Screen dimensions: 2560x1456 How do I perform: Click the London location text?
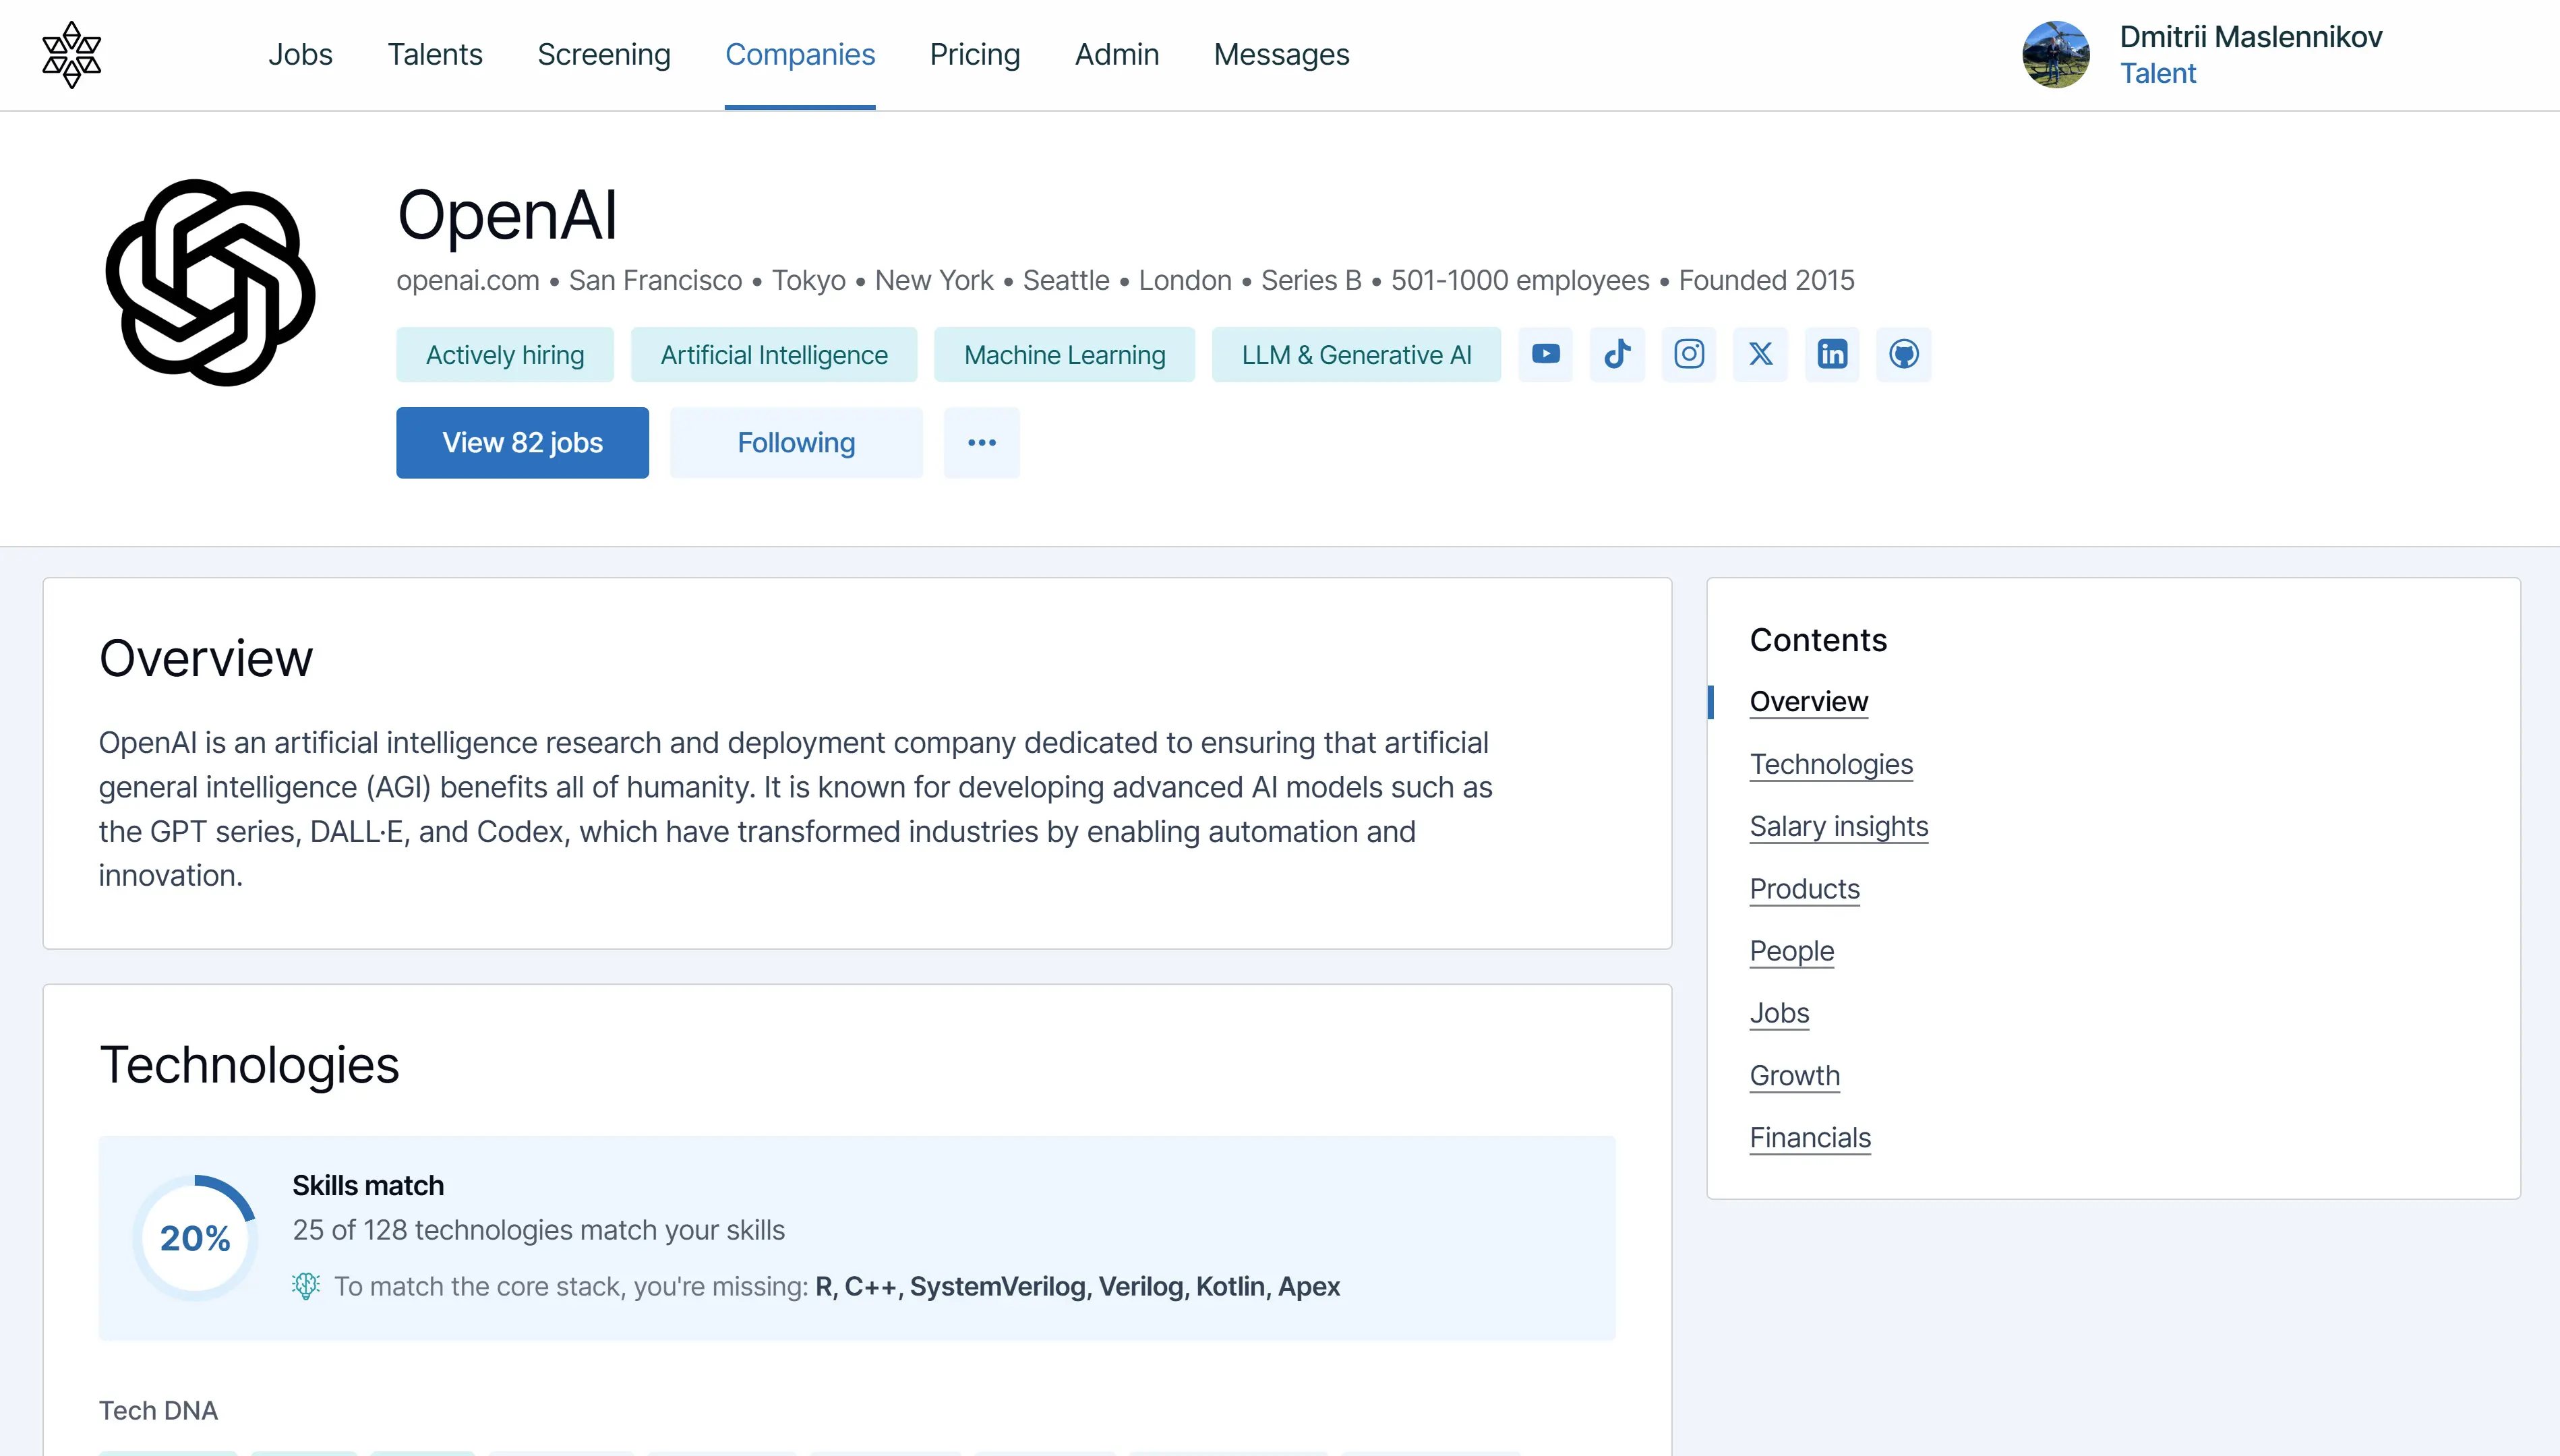tap(1185, 280)
